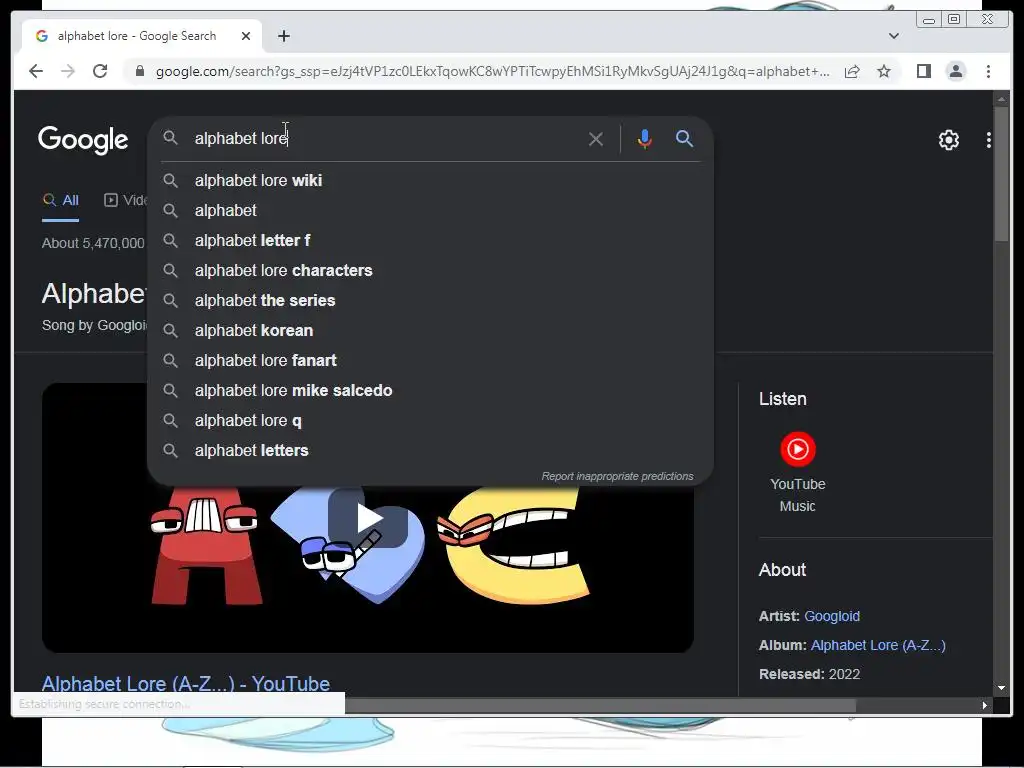Click the share page icon in address bar
The height and width of the screenshot is (768, 1024).
pyautogui.click(x=852, y=71)
